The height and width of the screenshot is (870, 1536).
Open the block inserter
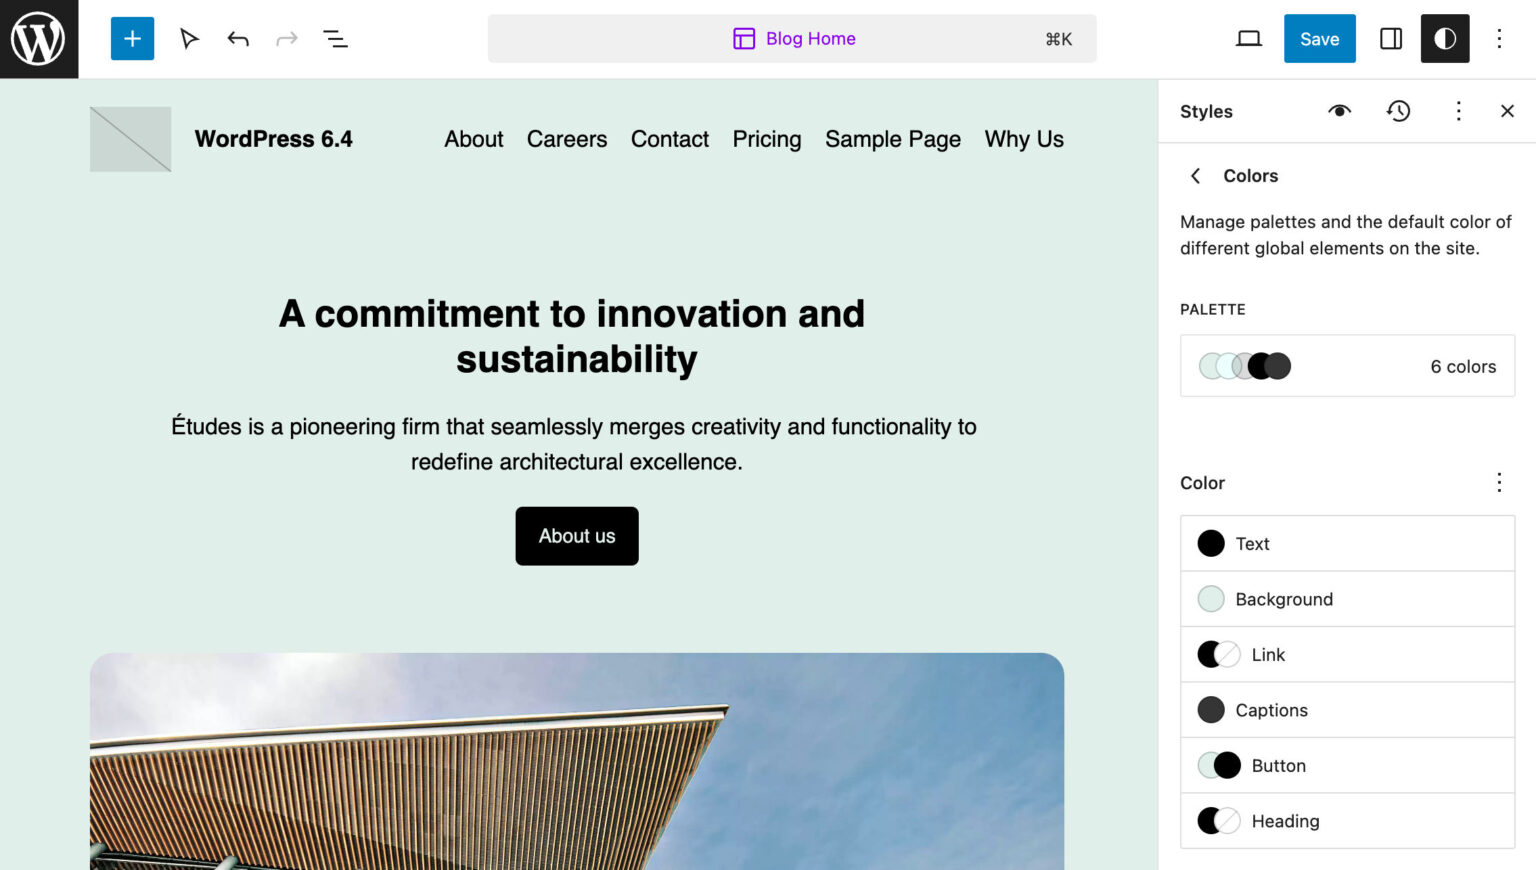coord(132,38)
